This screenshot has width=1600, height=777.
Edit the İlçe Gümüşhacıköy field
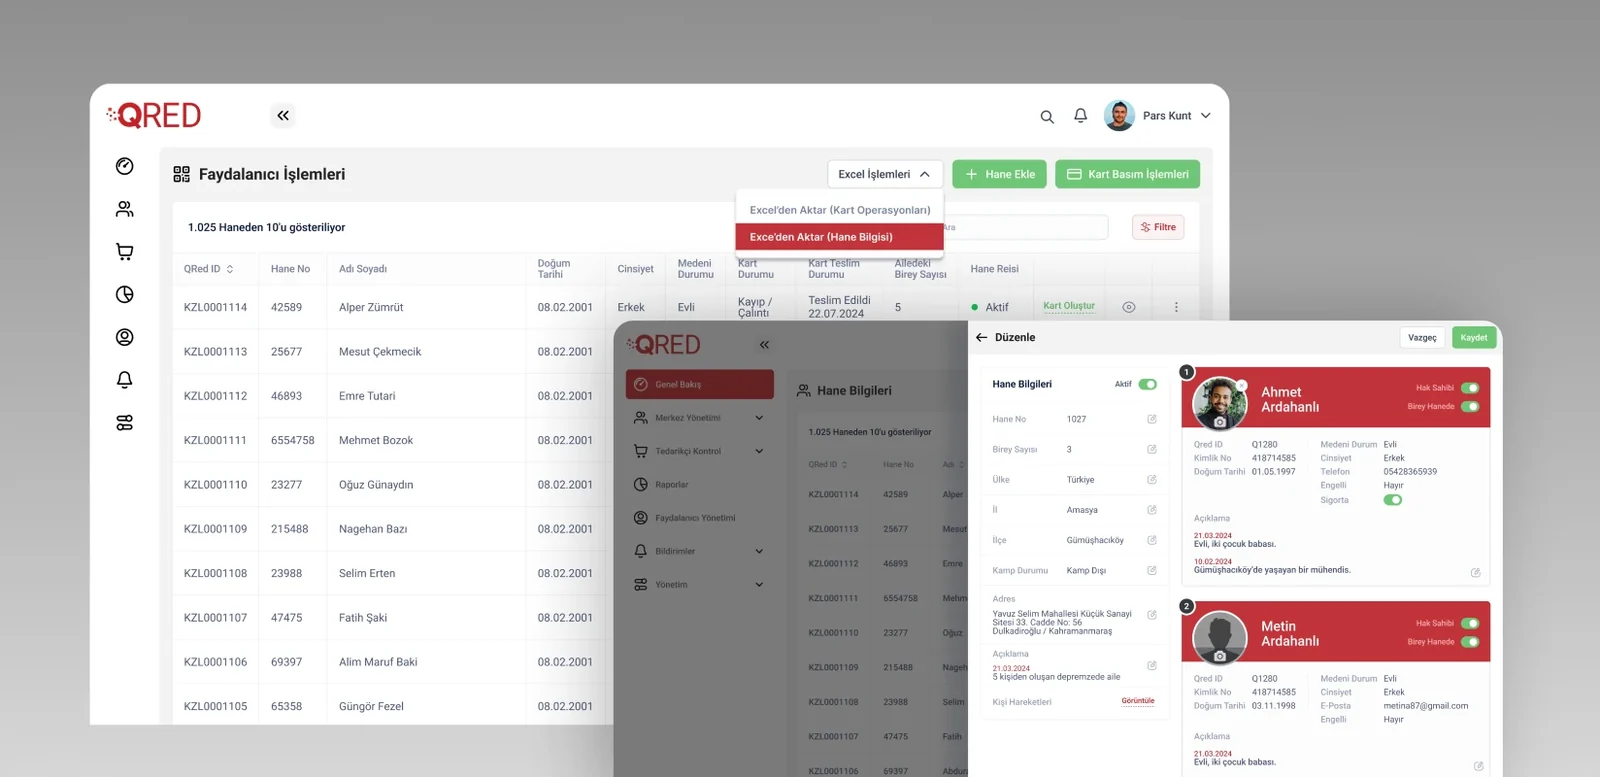coord(1152,540)
